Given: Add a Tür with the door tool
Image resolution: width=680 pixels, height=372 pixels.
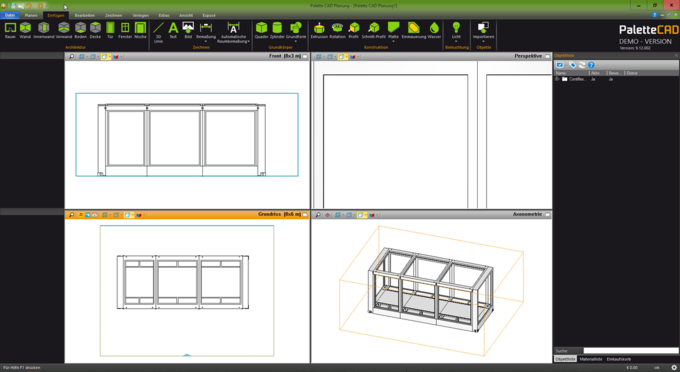Looking at the screenshot, I should tap(110, 30).
